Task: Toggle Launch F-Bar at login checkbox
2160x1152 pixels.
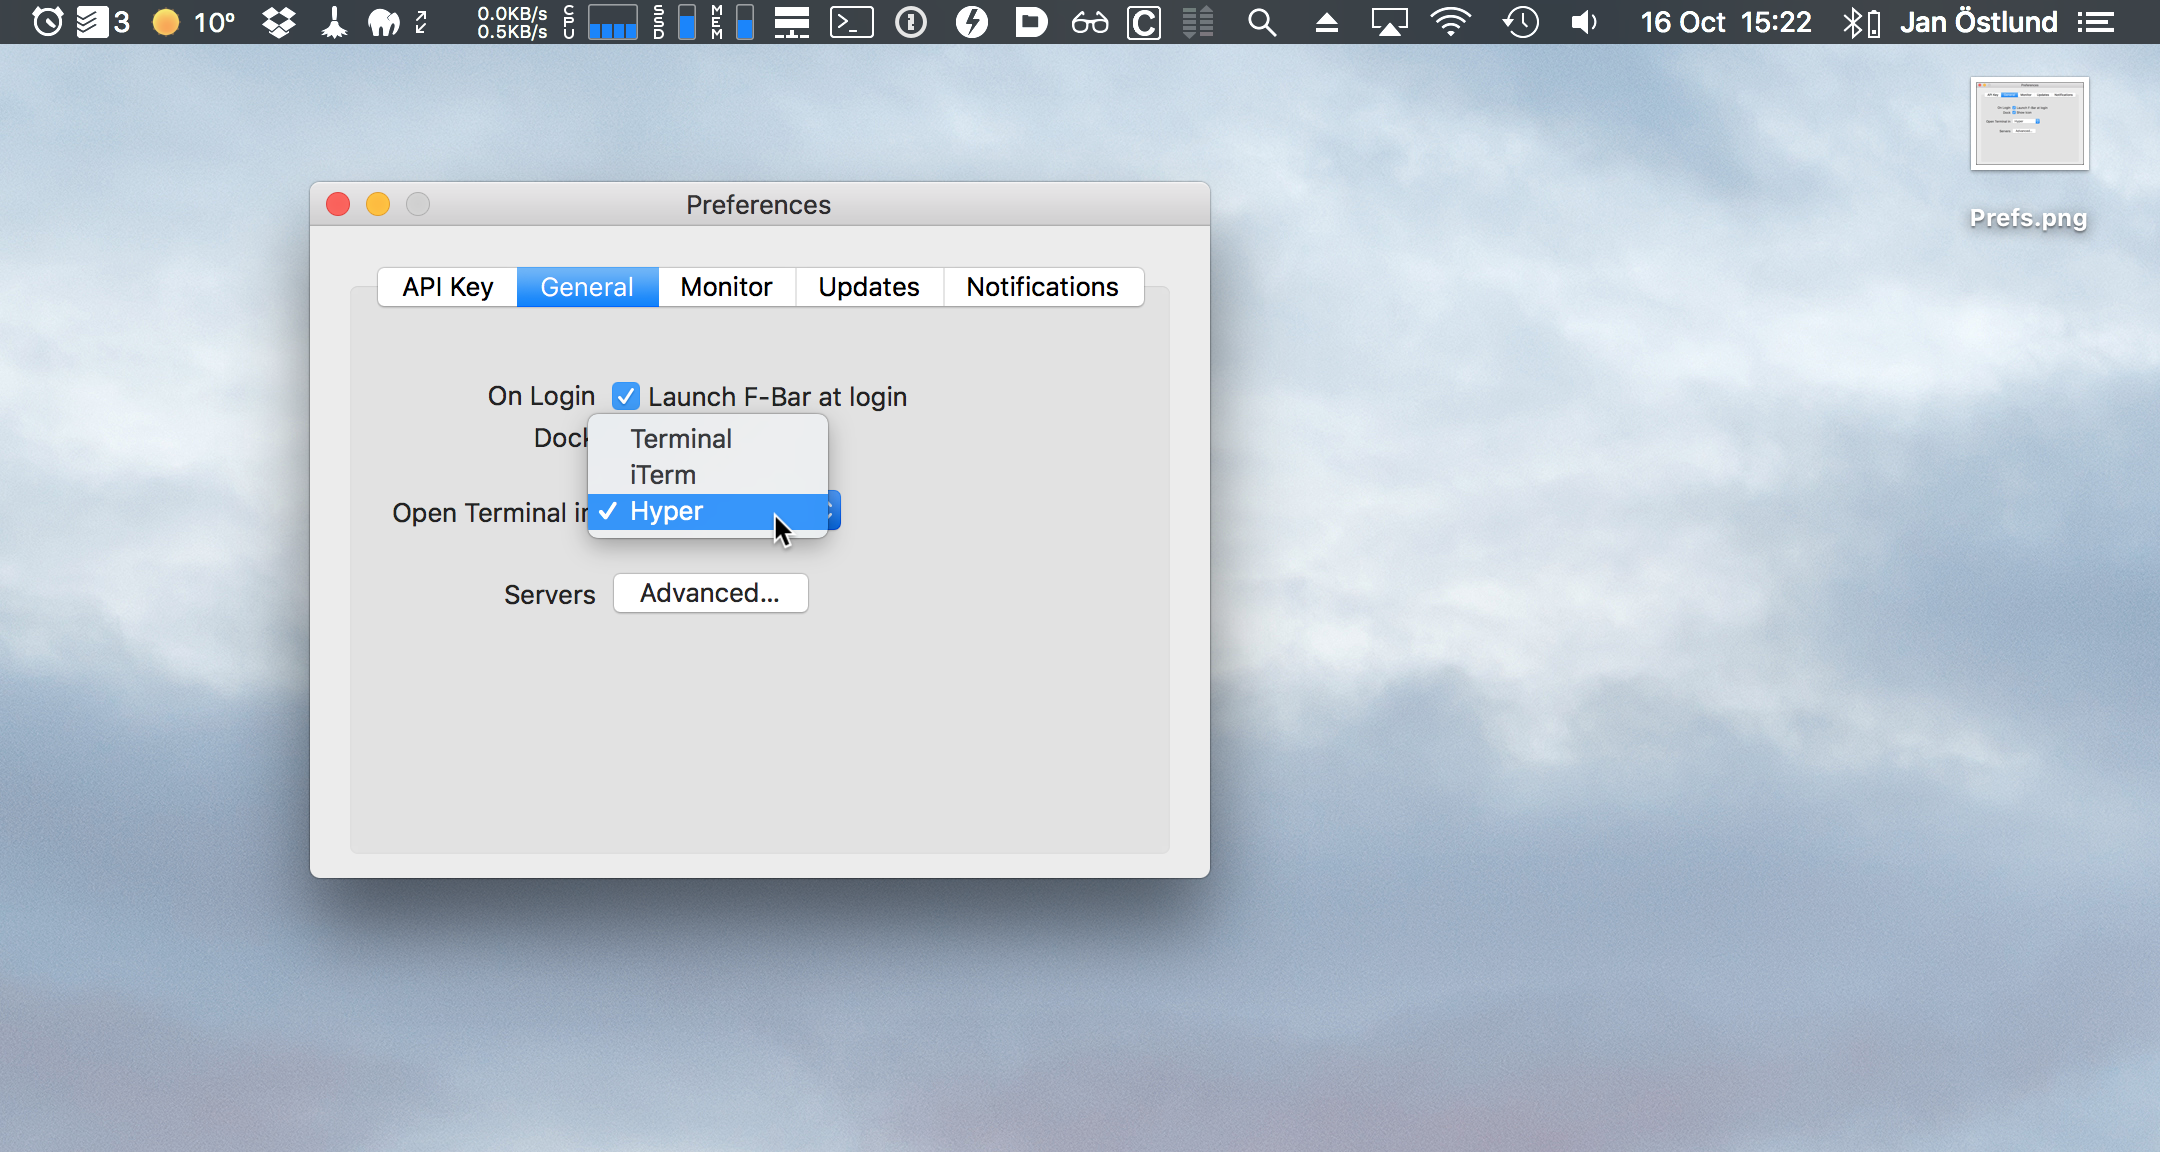Action: [x=626, y=397]
